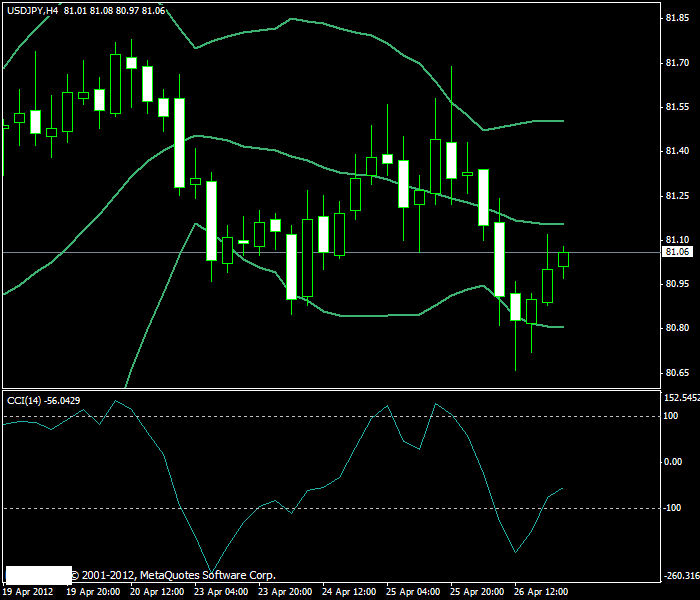
Task: Click the MetaQuotes Software Corp. copyright text
Action: (x=173, y=575)
